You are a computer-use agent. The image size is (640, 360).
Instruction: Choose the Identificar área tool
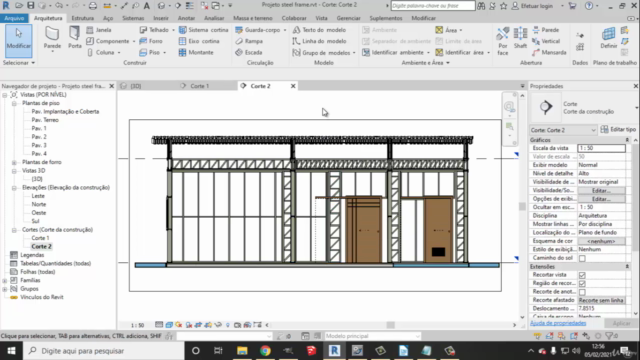click(460, 53)
